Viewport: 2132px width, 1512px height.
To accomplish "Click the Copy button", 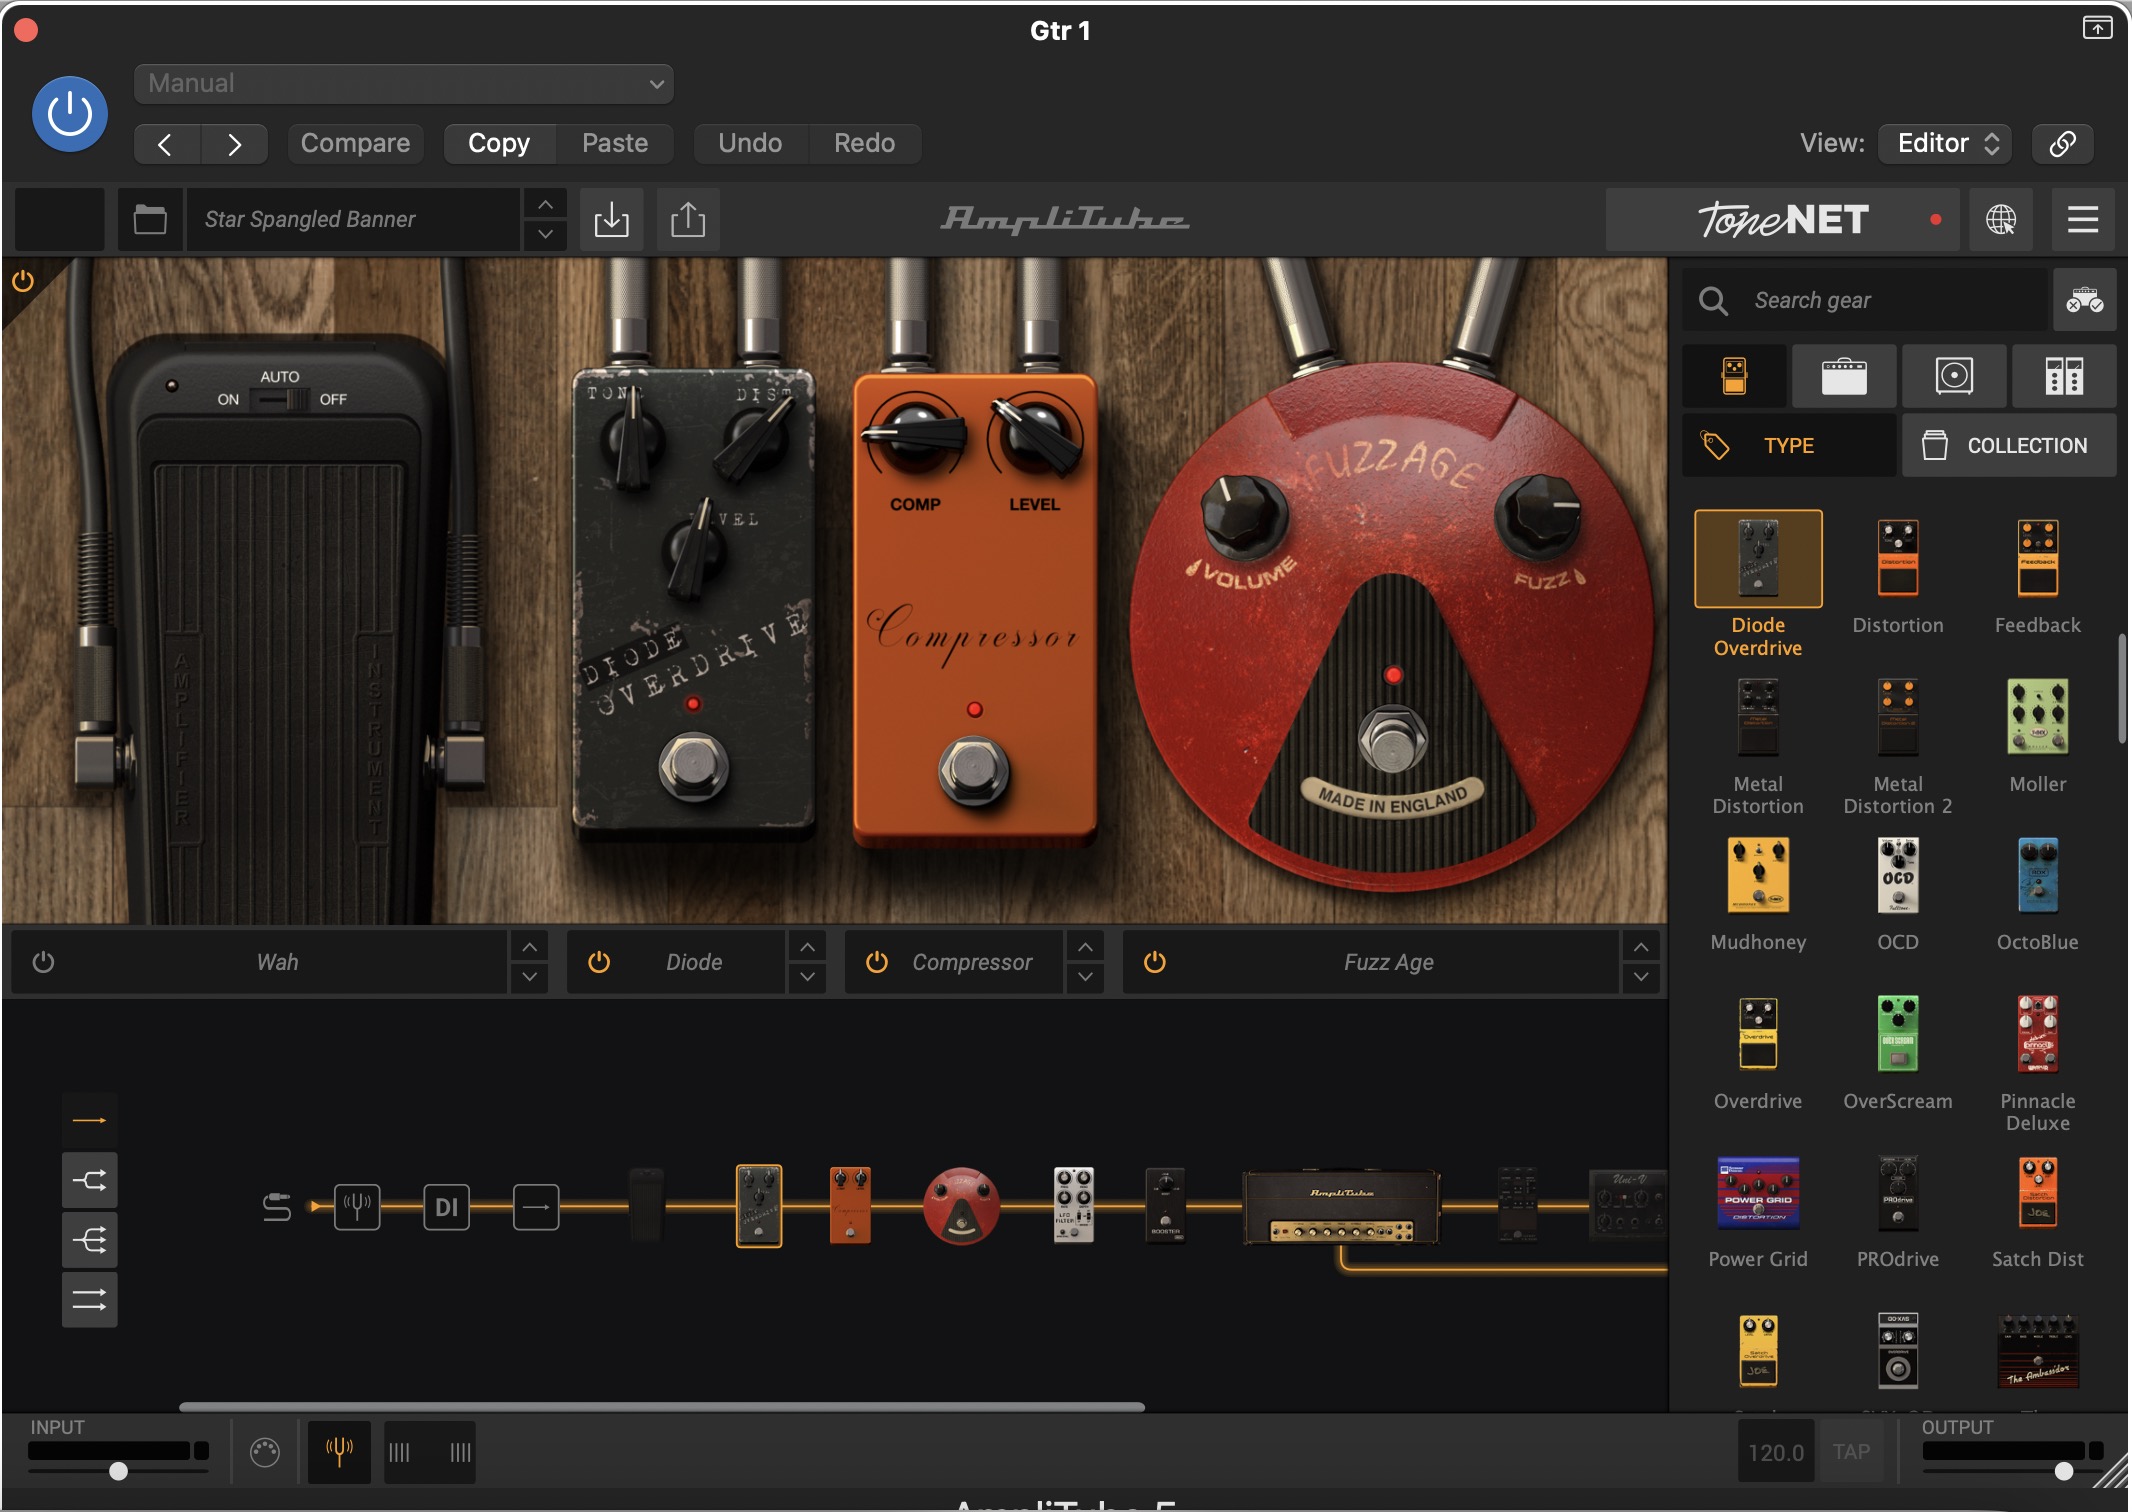I will [499, 143].
